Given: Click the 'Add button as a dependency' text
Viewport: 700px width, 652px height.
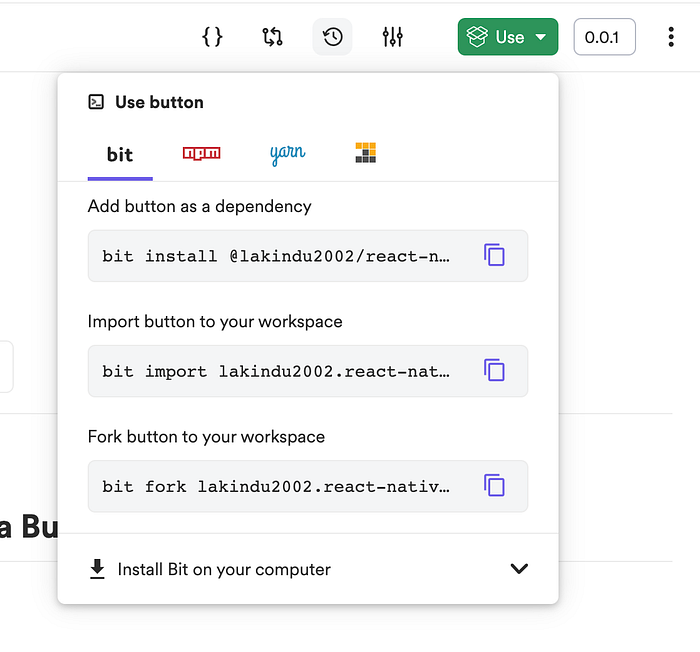Looking at the screenshot, I should [200, 206].
